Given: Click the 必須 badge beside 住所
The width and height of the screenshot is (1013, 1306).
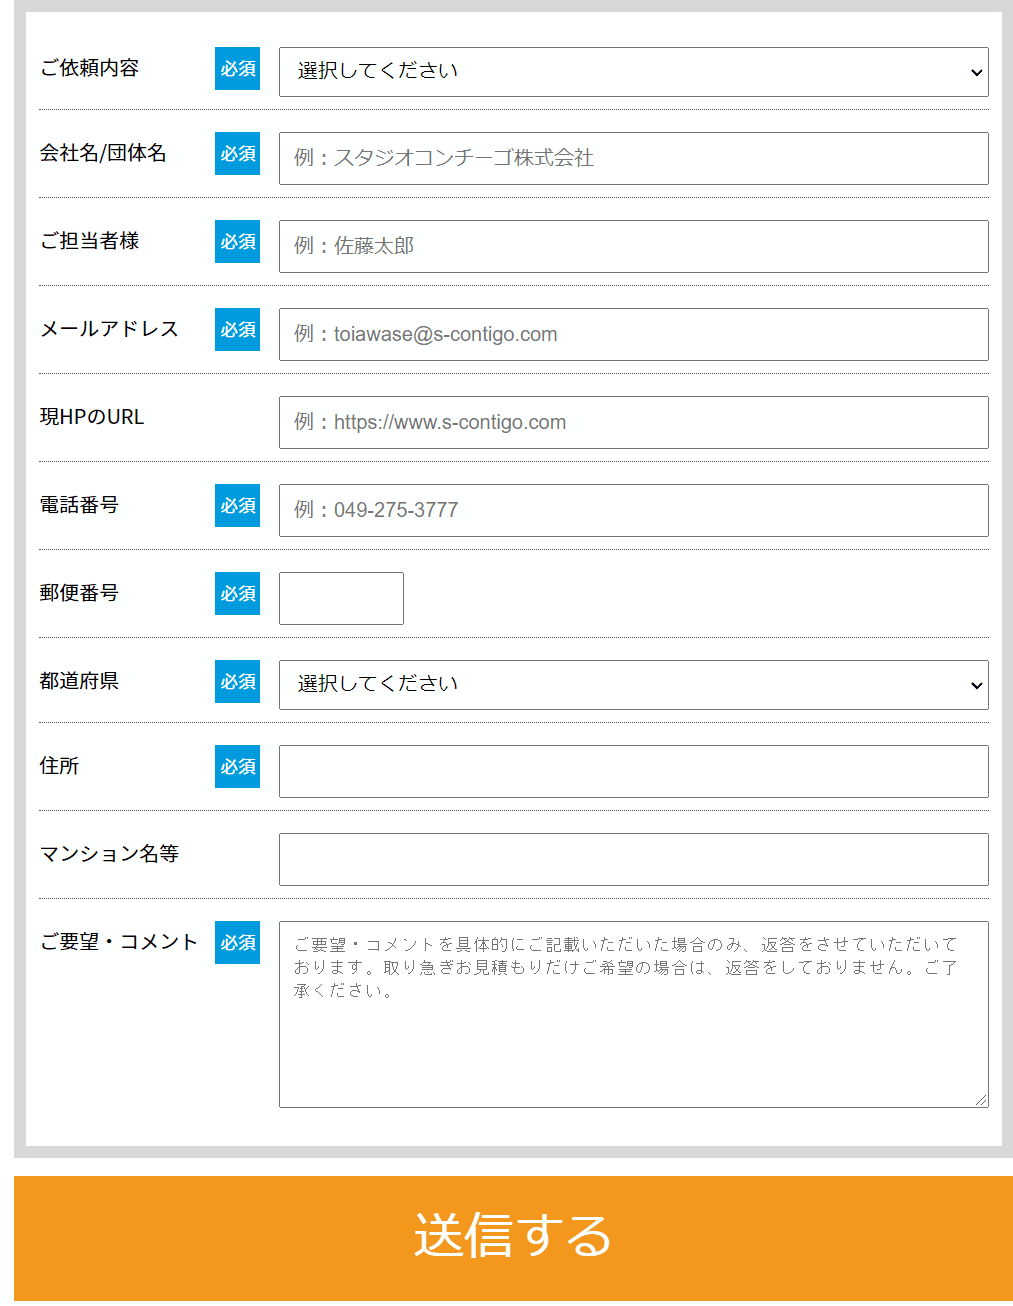Looking at the screenshot, I should click(x=236, y=767).
